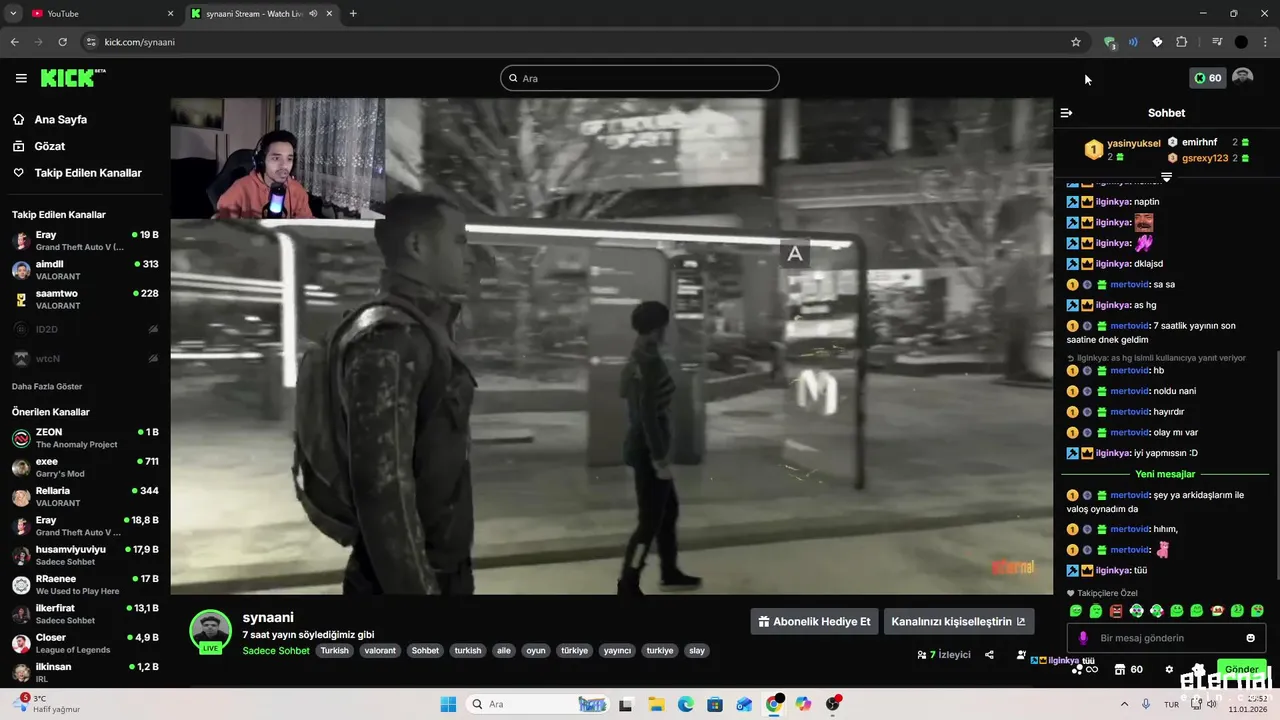This screenshot has width=1280, height=720.
Task: Select the valorant tag
Action: point(380,651)
